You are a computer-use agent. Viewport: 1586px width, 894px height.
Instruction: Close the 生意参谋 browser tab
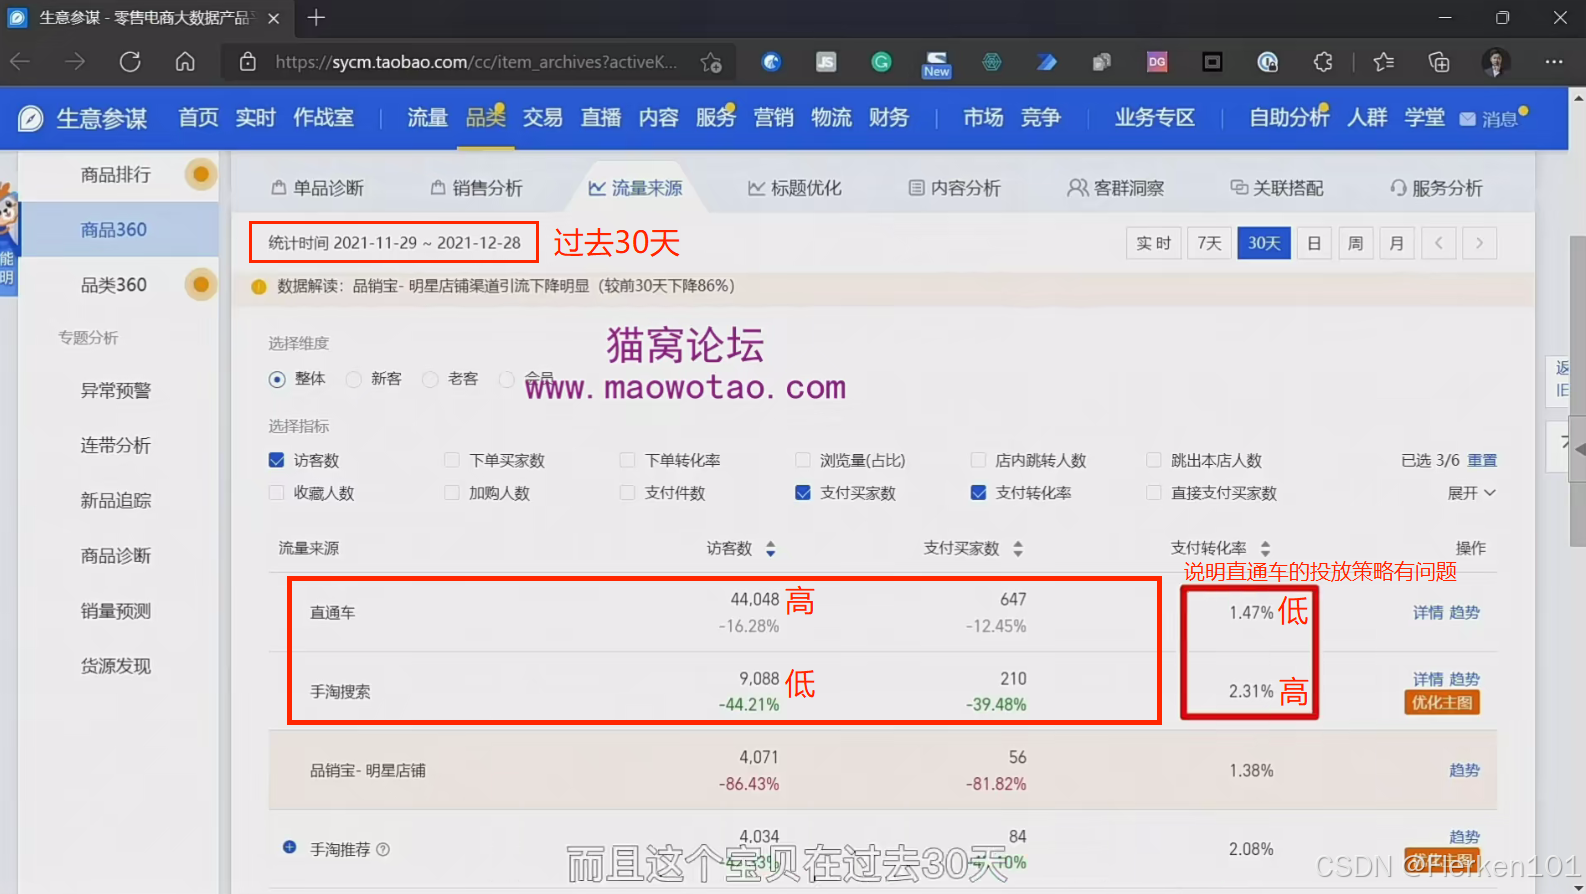coord(274,18)
